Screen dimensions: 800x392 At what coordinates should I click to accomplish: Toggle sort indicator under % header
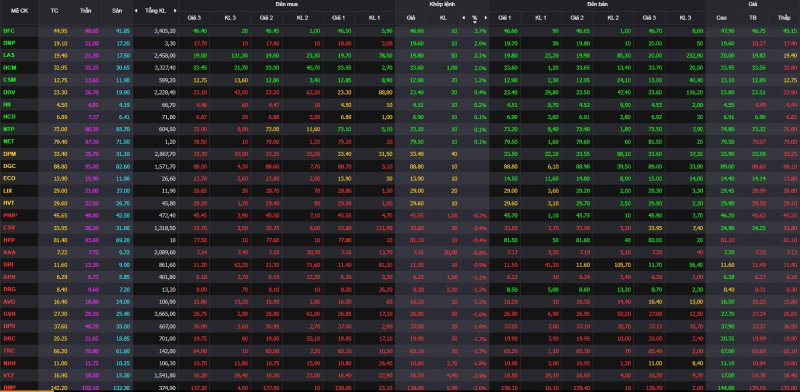[x=474, y=22]
